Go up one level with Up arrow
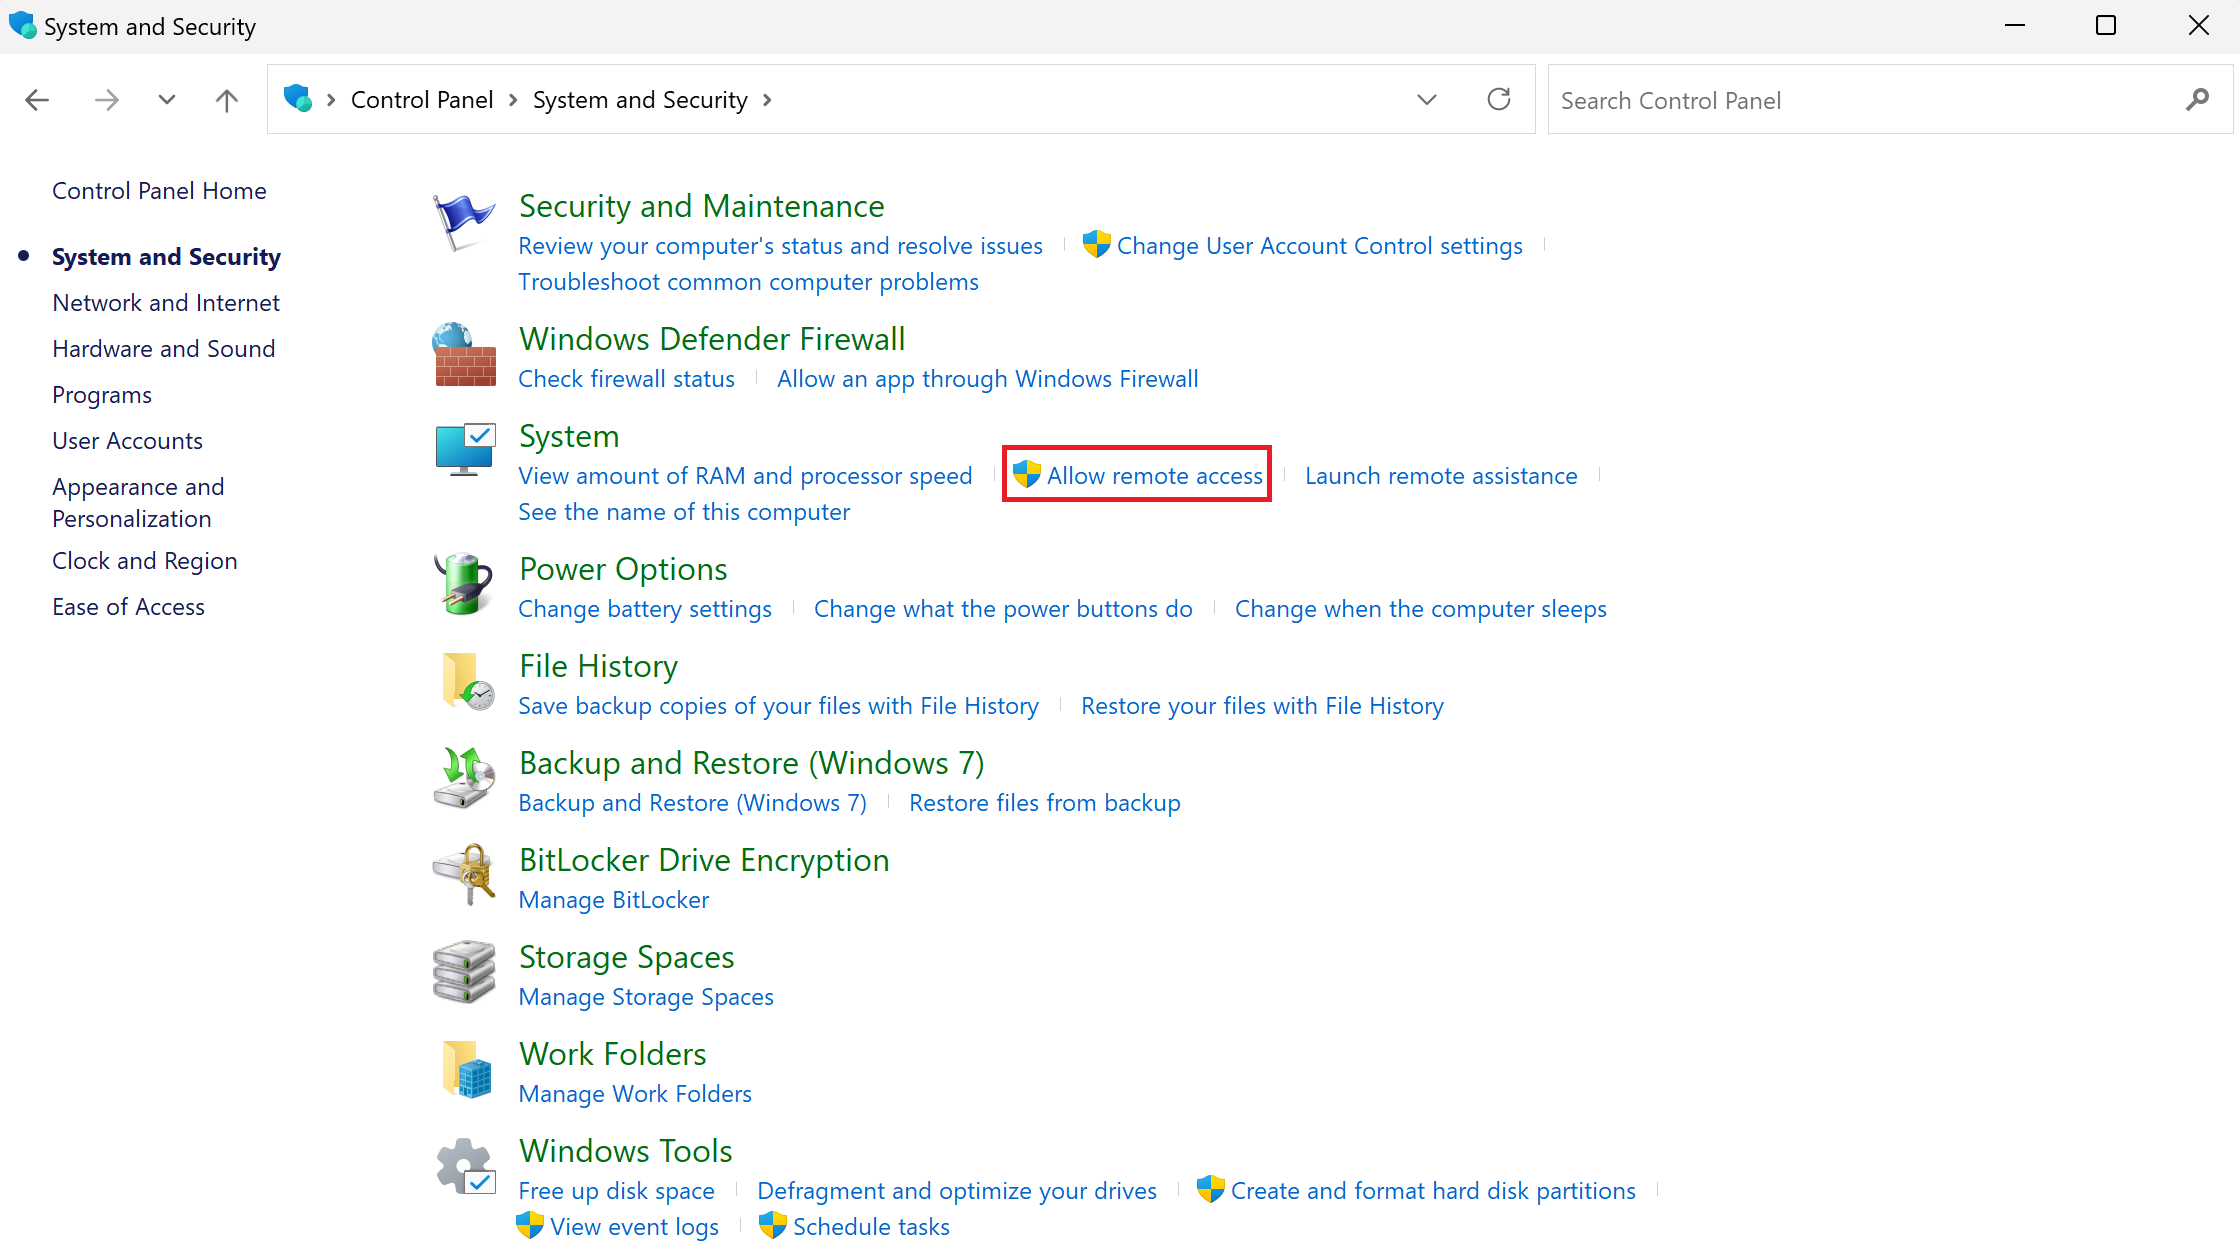The width and height of the screenshot is (2240, 1258). (x=227, y=100)
